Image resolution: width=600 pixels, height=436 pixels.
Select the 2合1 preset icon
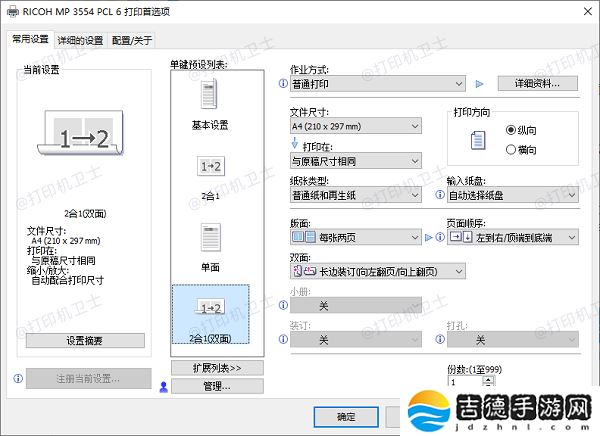click(211, 166)
